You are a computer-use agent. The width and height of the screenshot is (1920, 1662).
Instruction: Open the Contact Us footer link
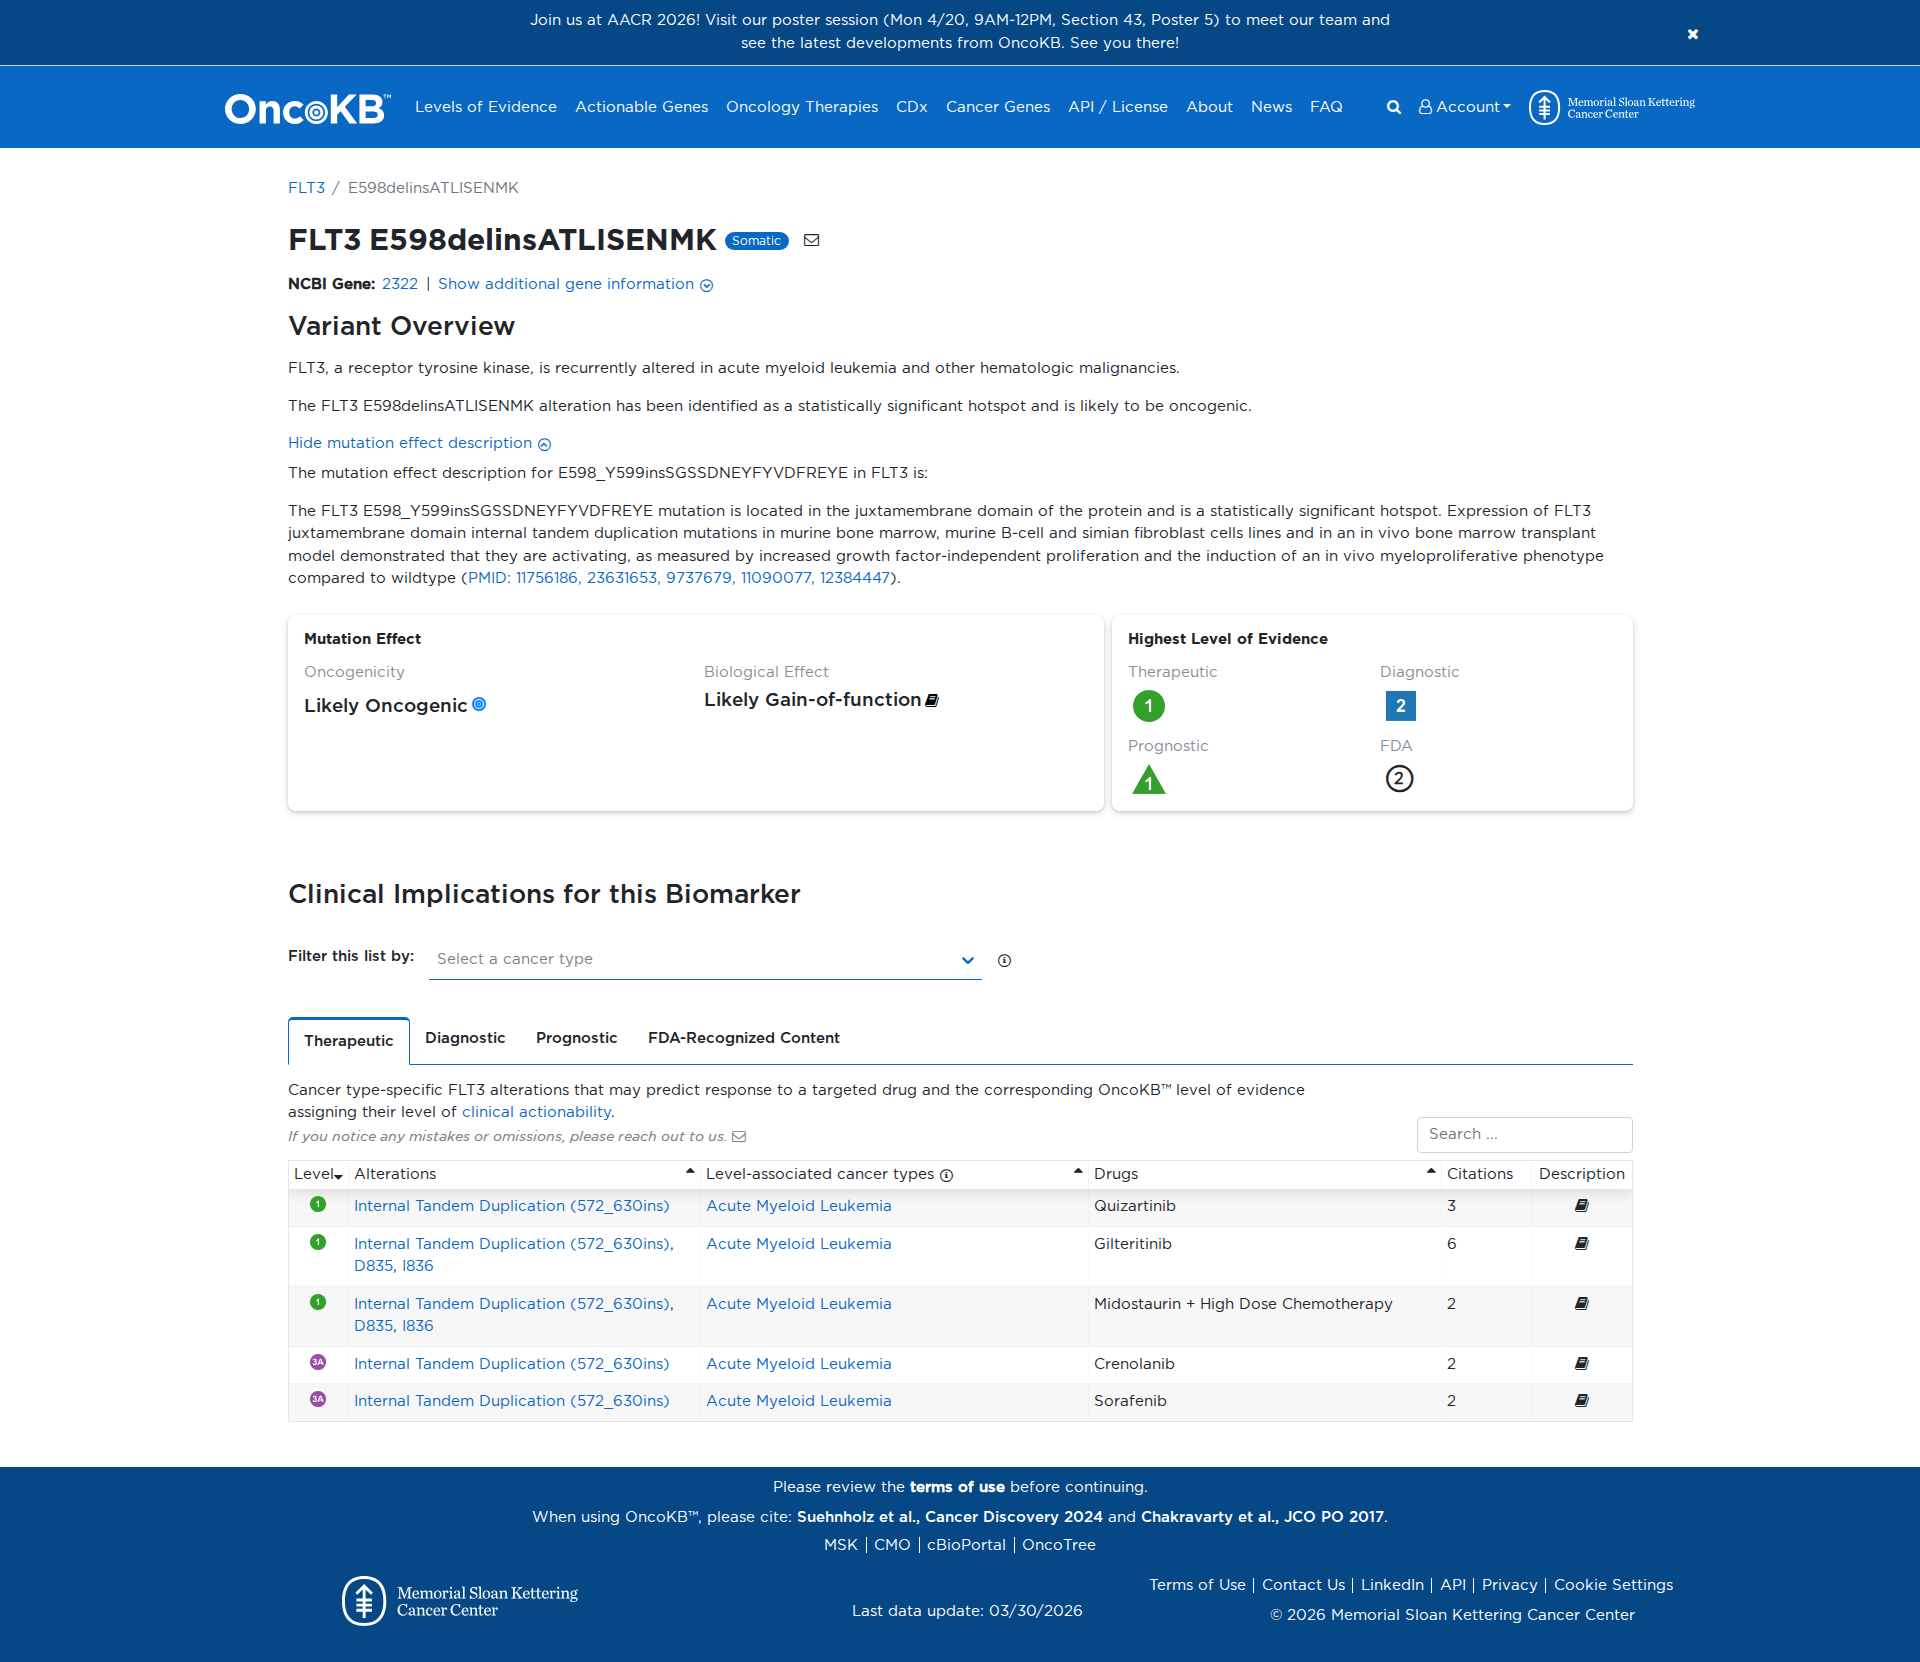click(1303, 1585)
